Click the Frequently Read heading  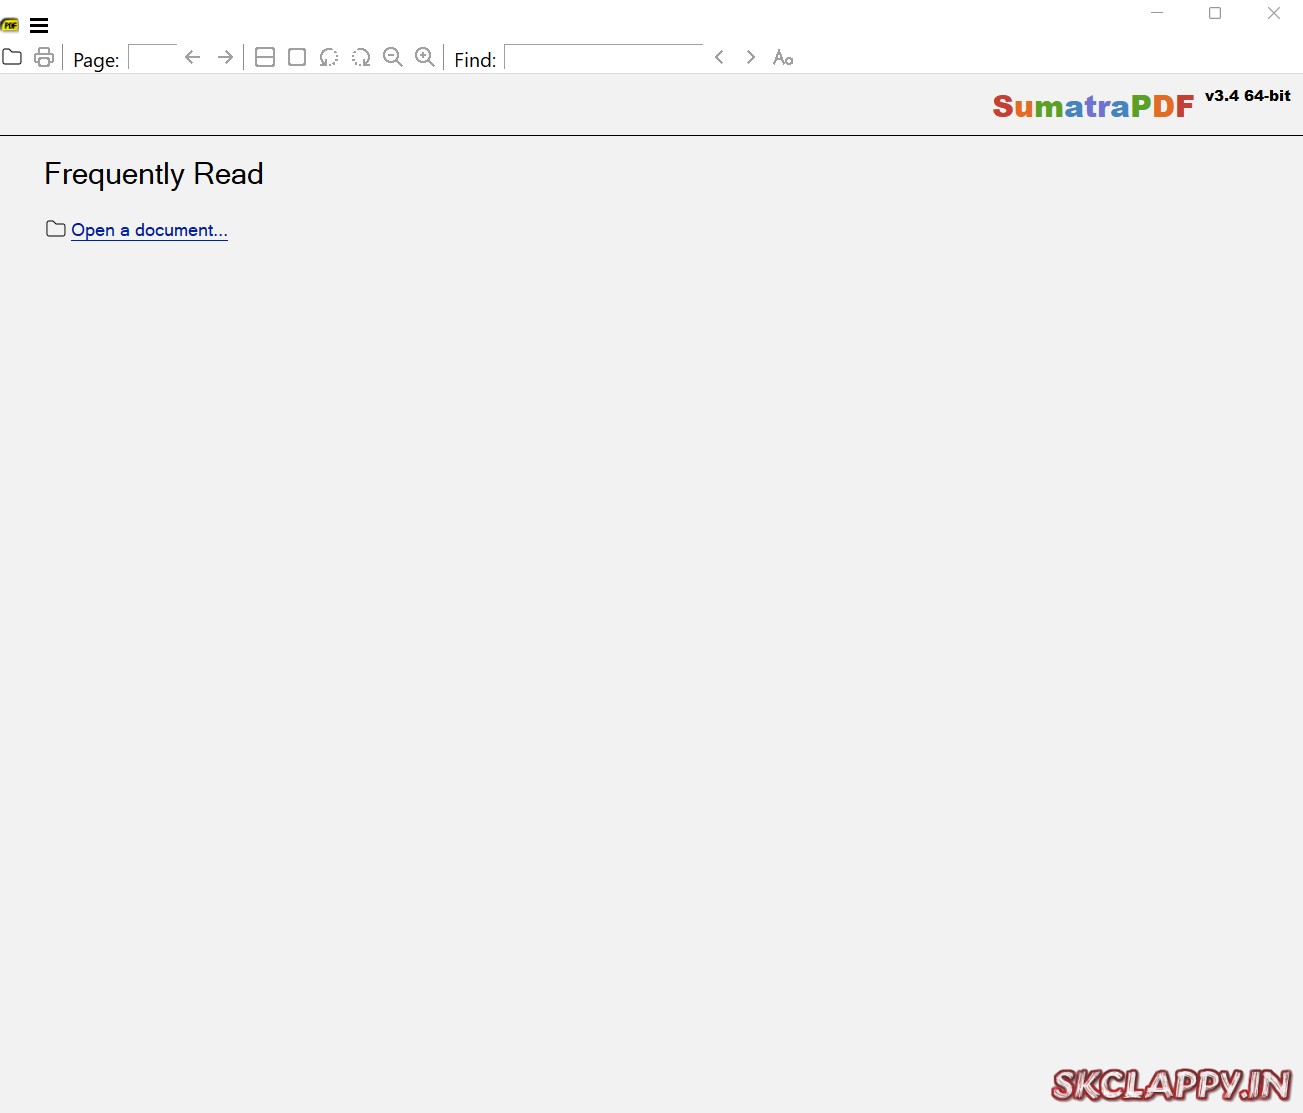(x=154, y=174)
